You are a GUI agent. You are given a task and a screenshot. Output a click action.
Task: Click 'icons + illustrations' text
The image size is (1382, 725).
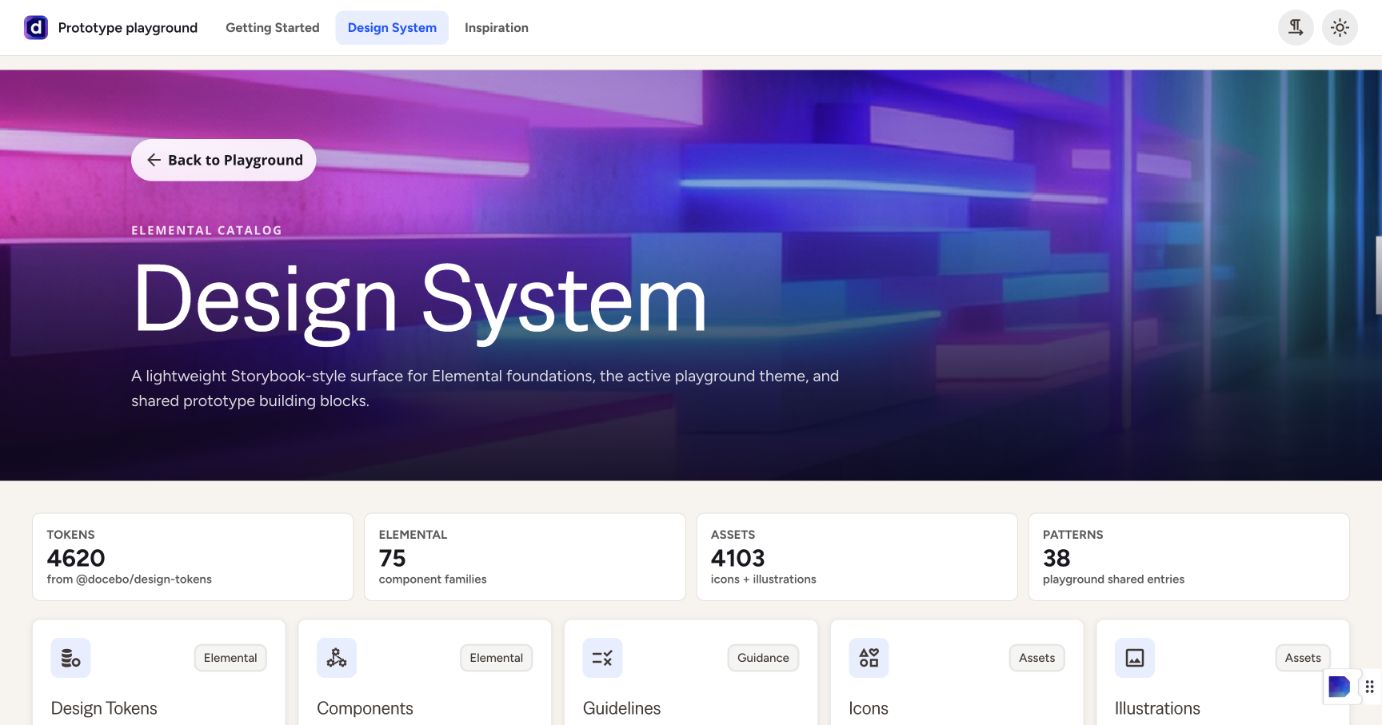[764, 579]
